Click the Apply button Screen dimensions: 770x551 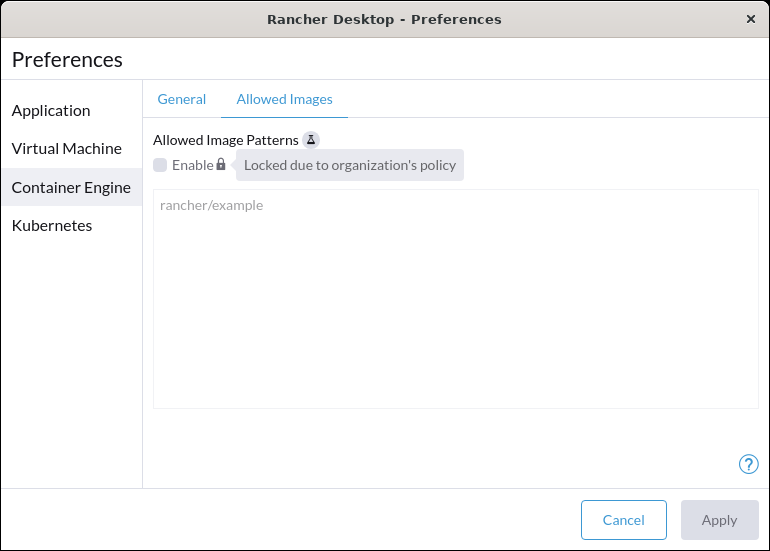(719, 520)
